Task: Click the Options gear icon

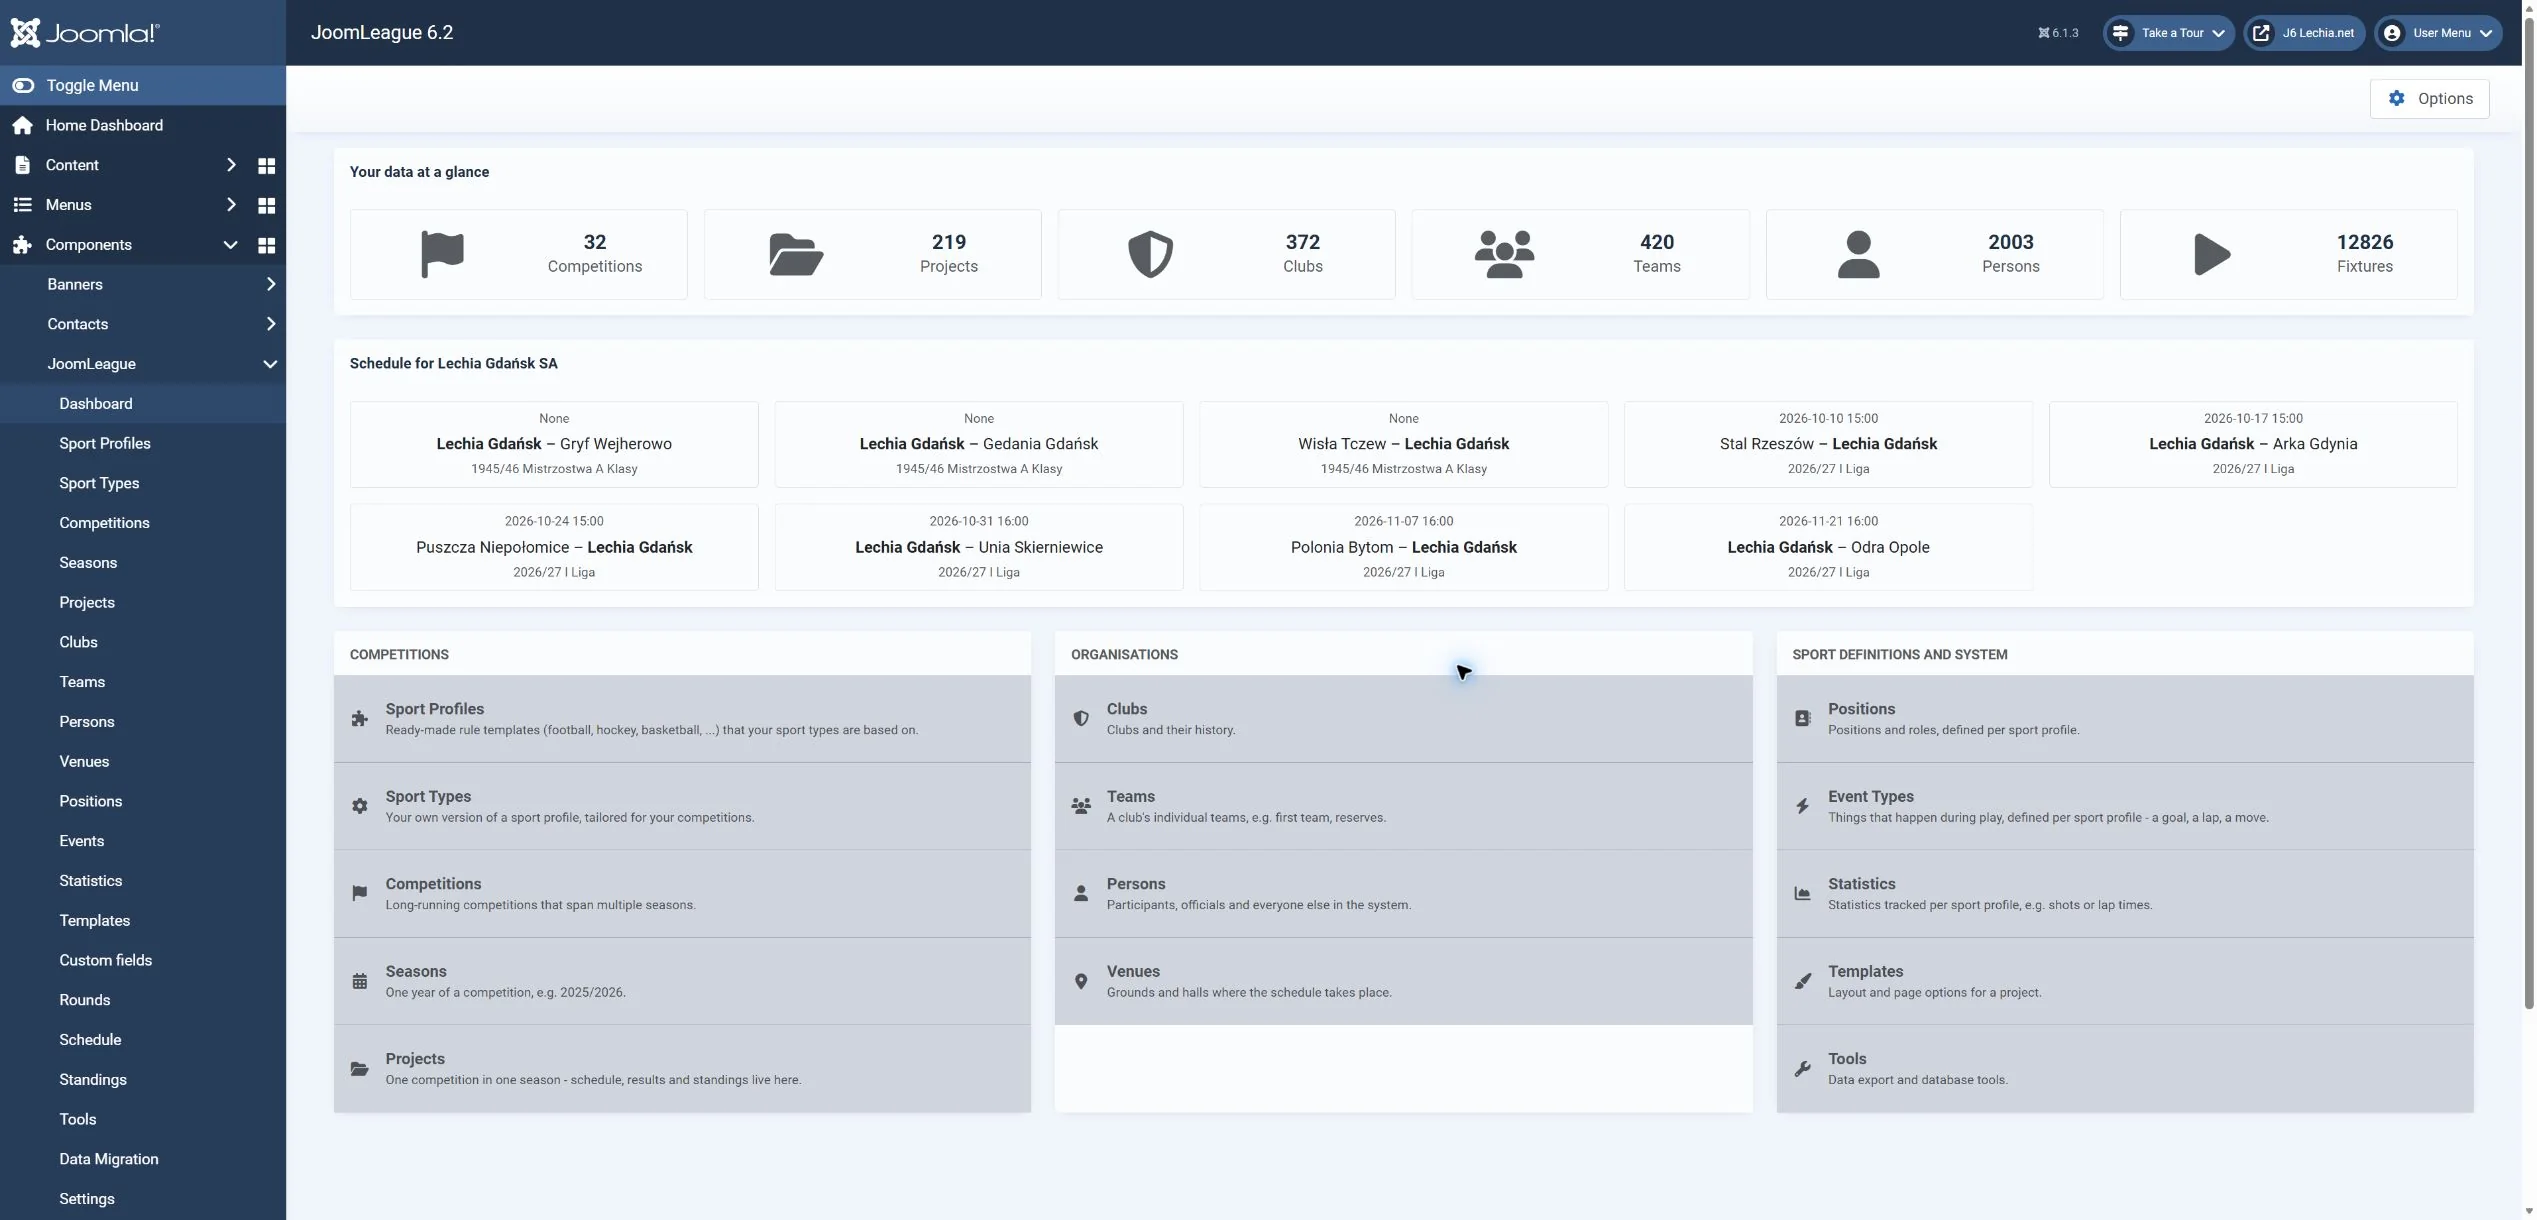Action: pos(2396,98)
